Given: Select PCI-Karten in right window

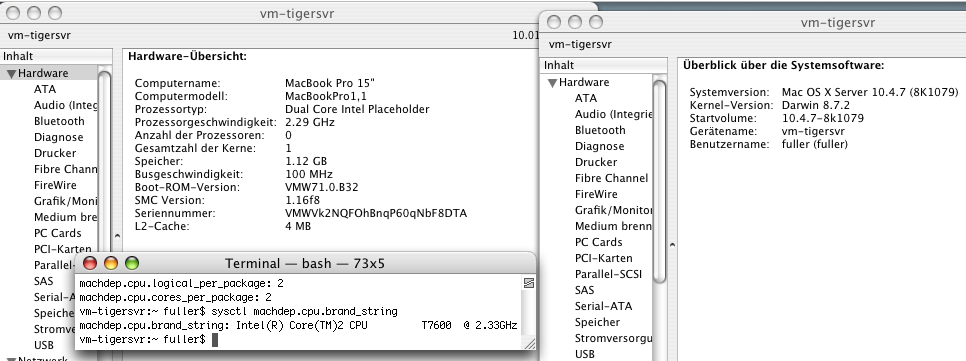Looking at the screenshot, I should [x=604, y=258].
